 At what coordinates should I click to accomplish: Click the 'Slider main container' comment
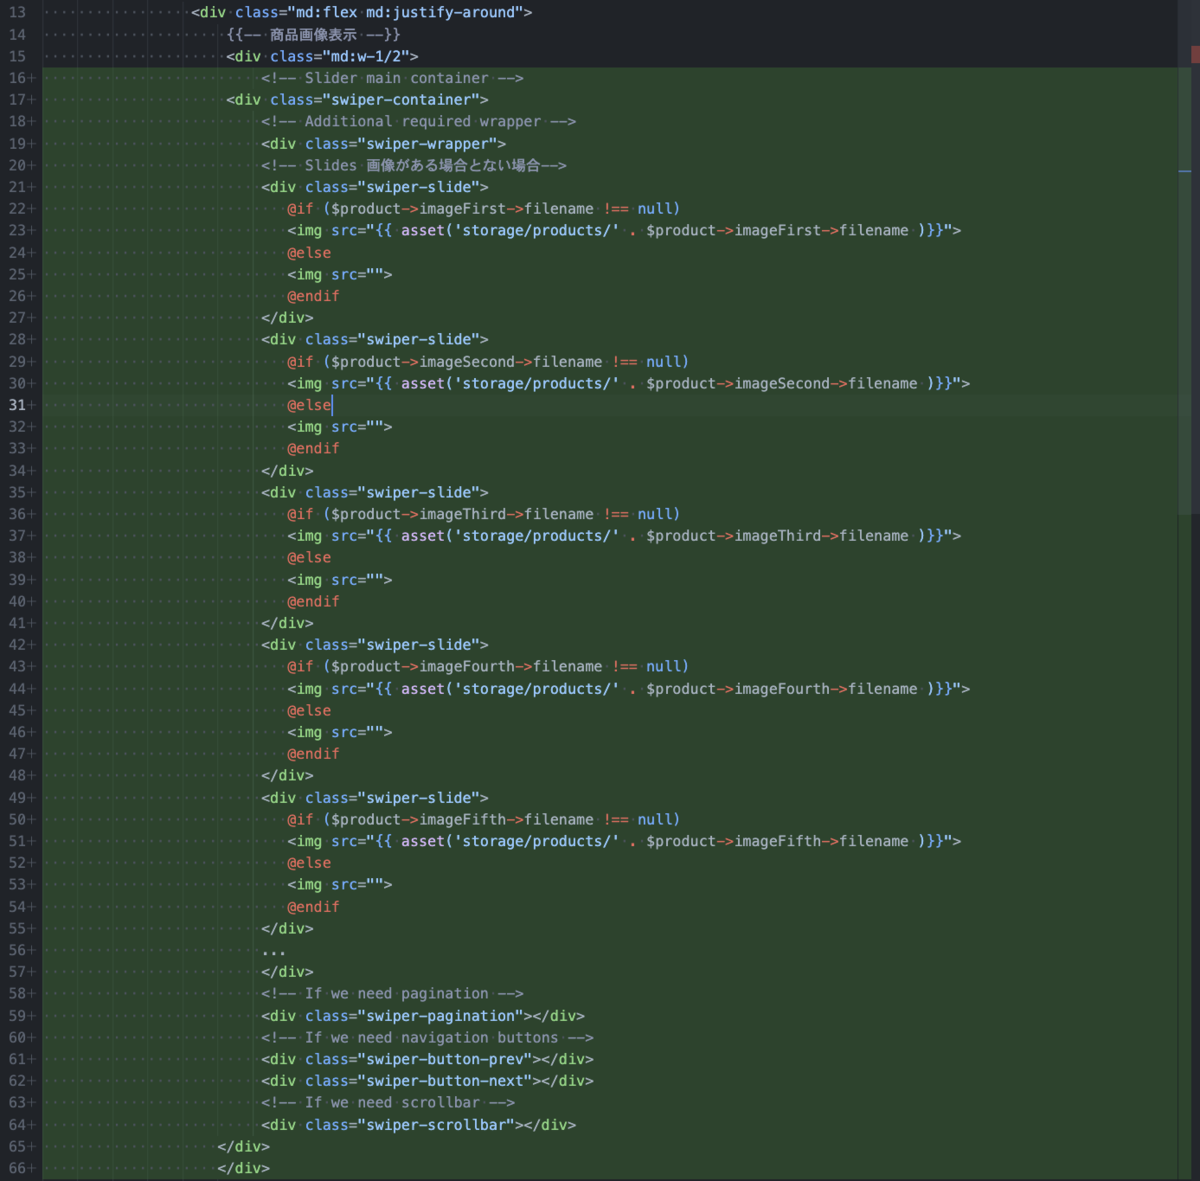[392, 78]
